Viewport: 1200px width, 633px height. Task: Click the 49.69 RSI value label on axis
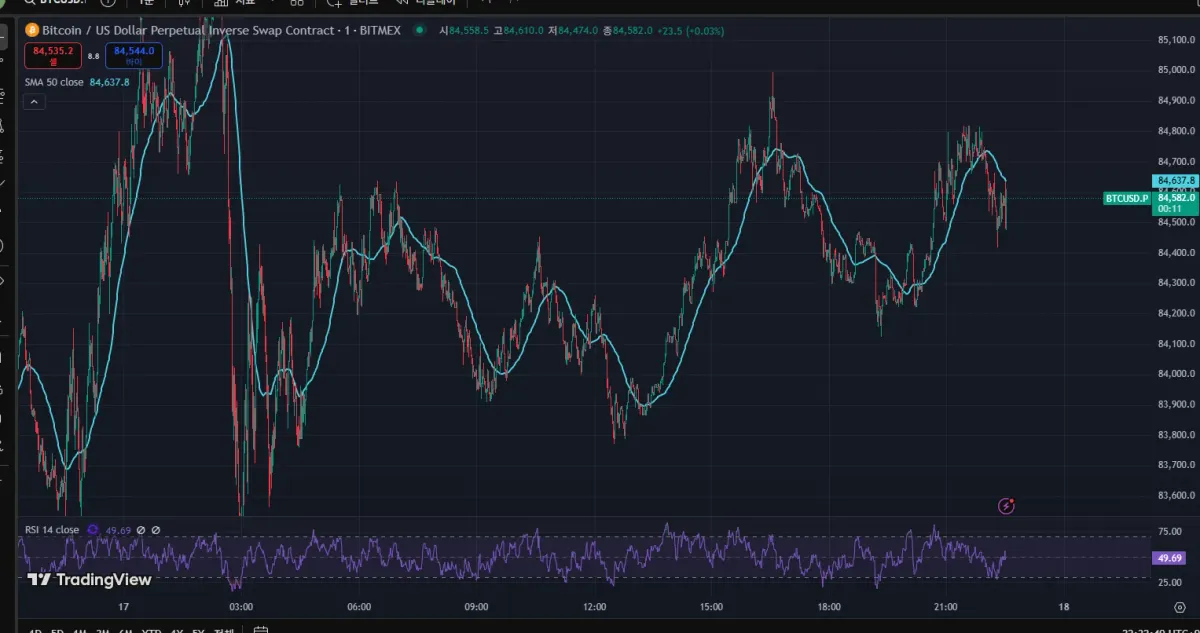click(x=1167, y=558)
